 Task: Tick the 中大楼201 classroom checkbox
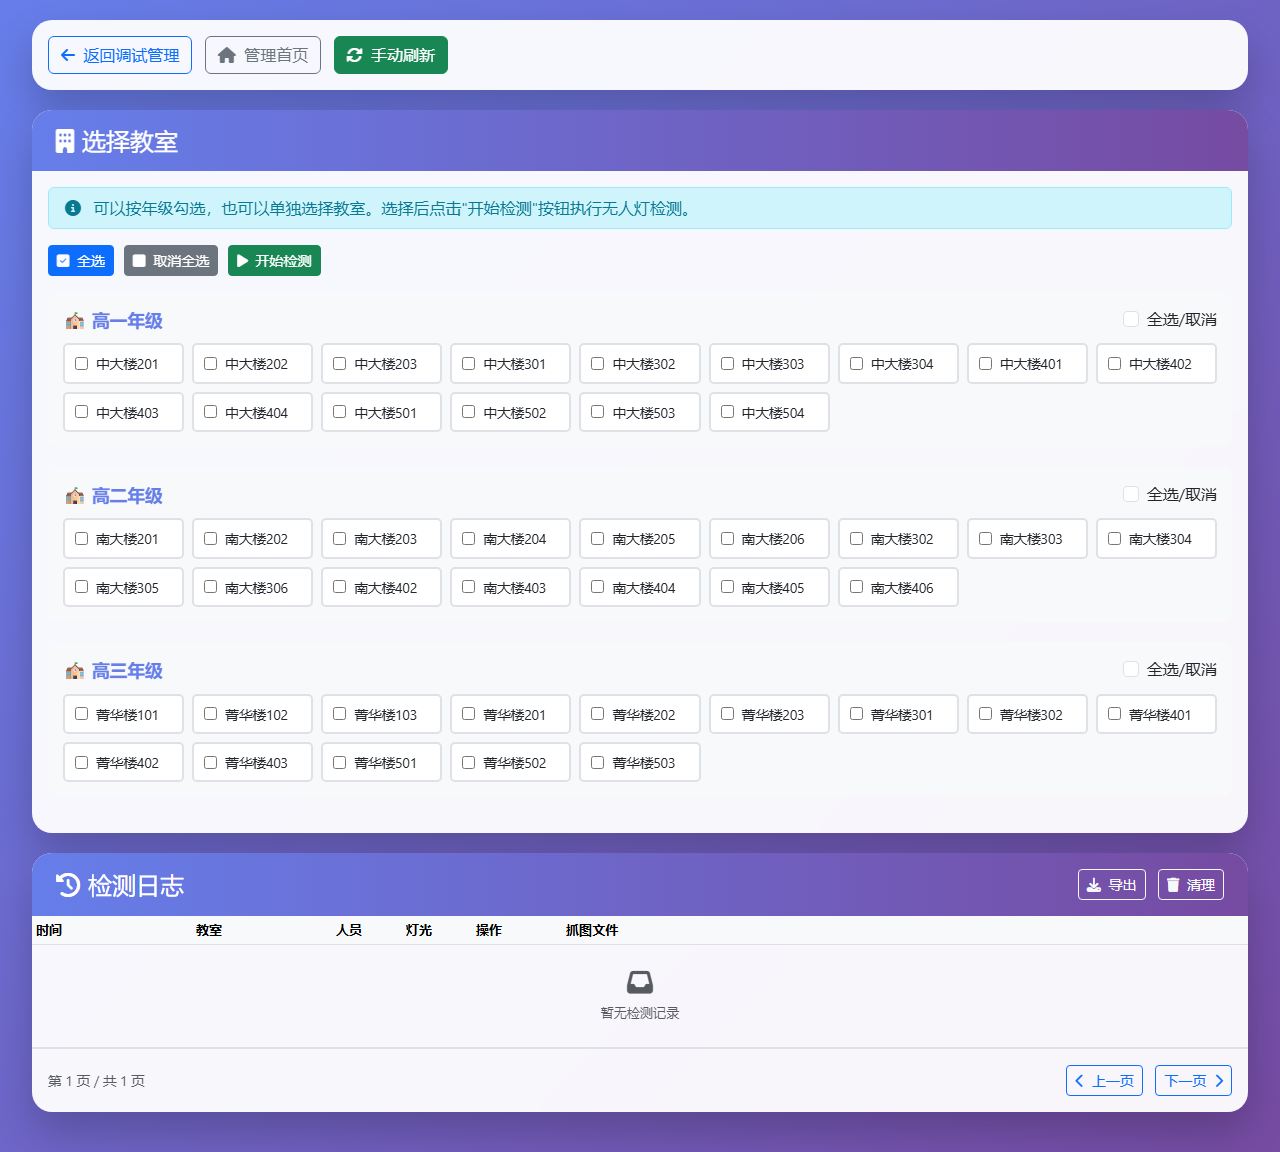82,364
